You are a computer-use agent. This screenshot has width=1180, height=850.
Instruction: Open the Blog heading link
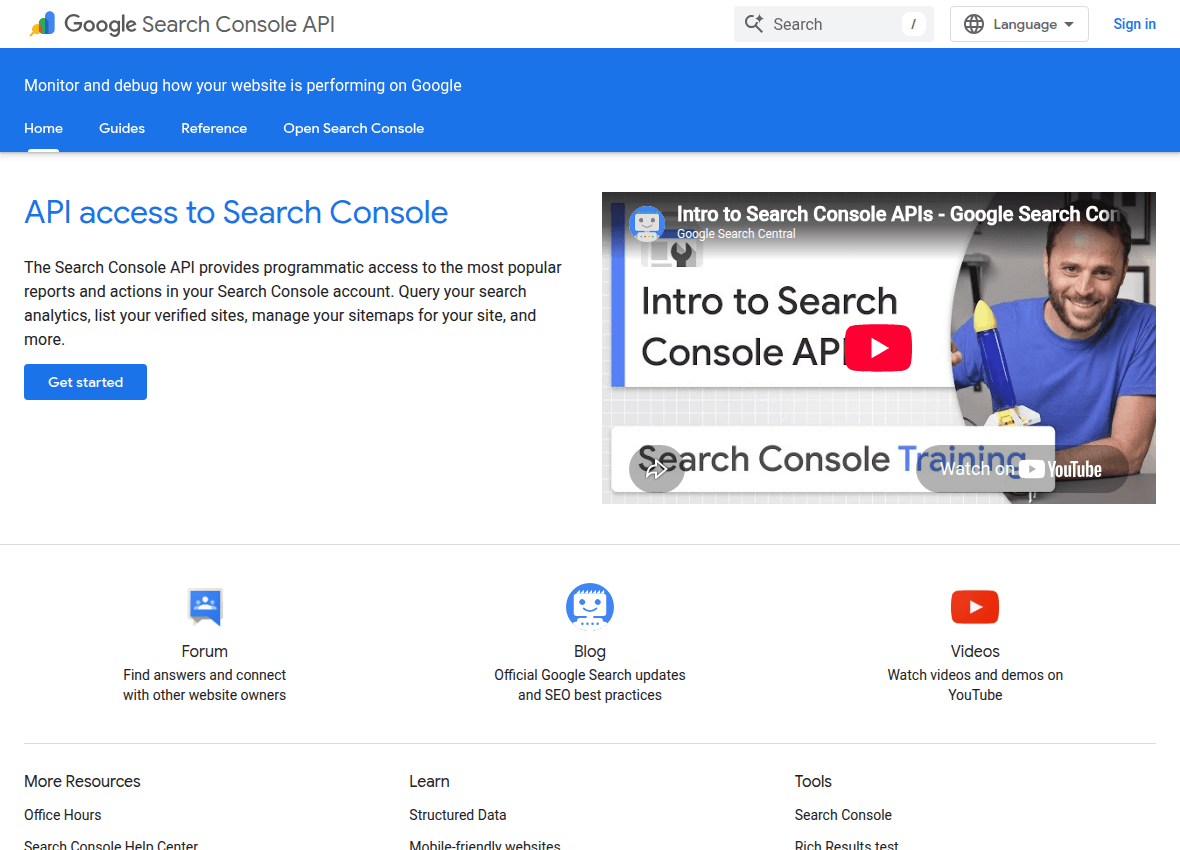tap(590, 651)
